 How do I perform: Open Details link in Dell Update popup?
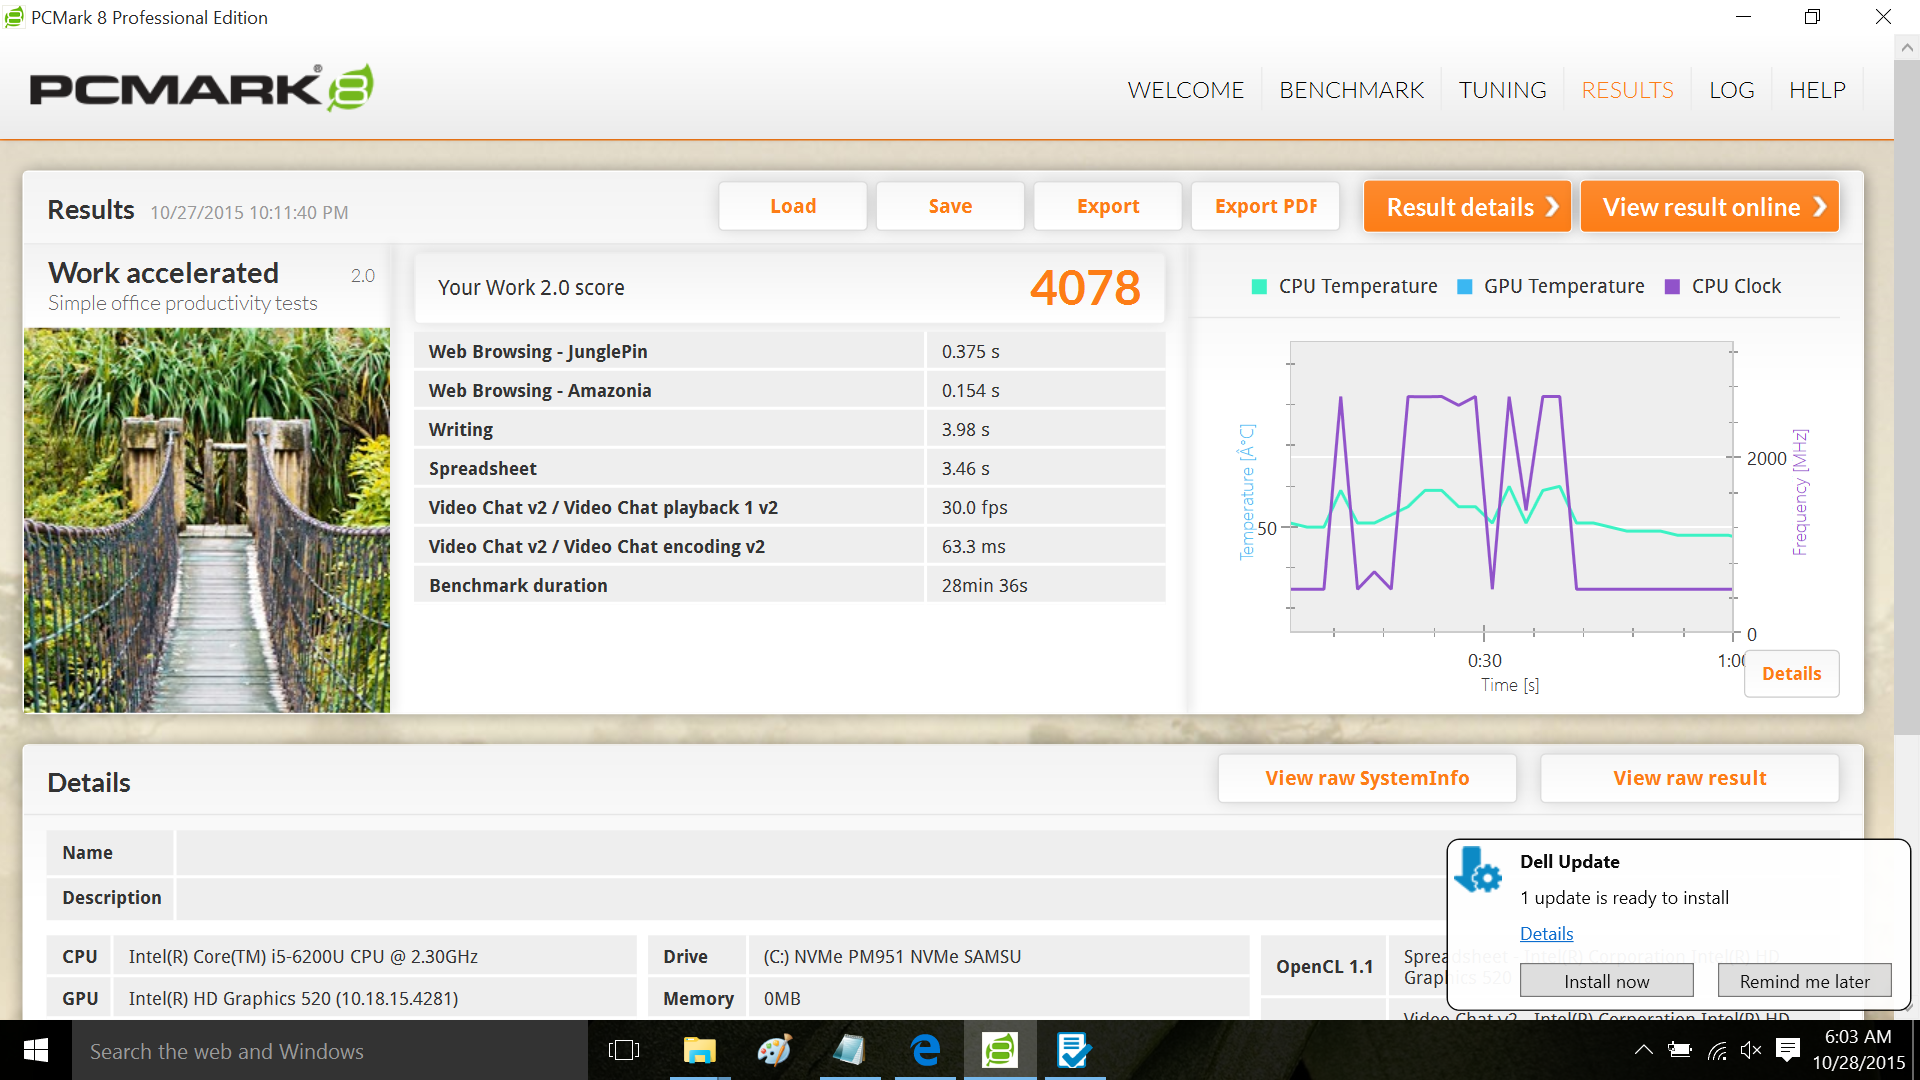click(x=1546, y=933)
